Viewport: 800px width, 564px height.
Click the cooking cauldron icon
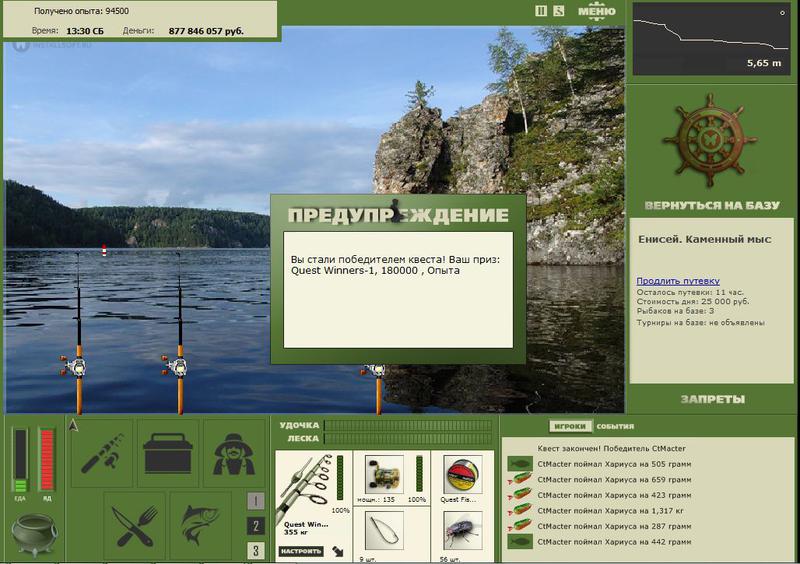[x=34, y=534]
